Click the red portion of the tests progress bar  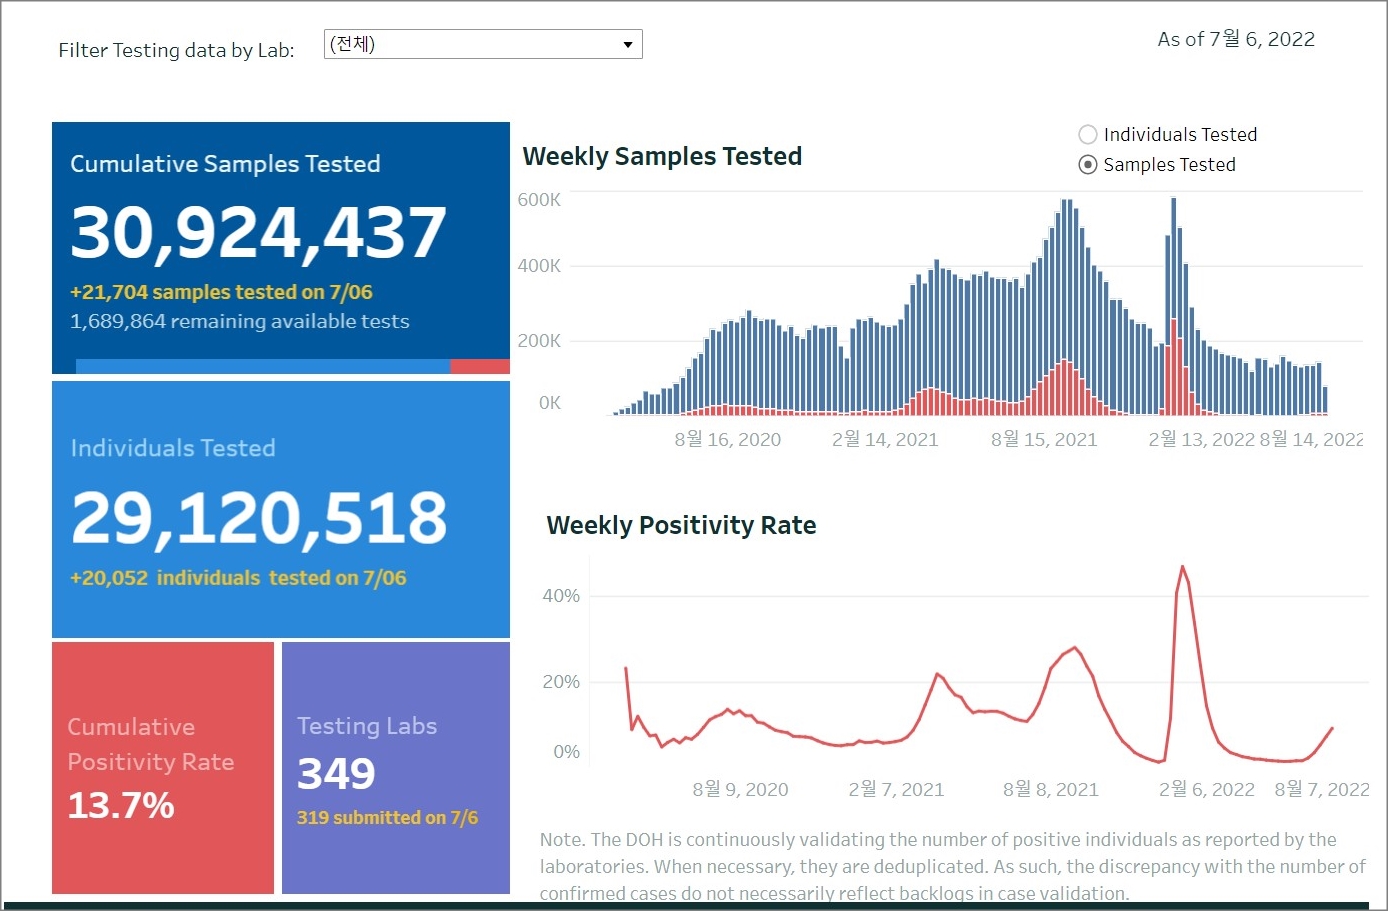tap(480, 367)
